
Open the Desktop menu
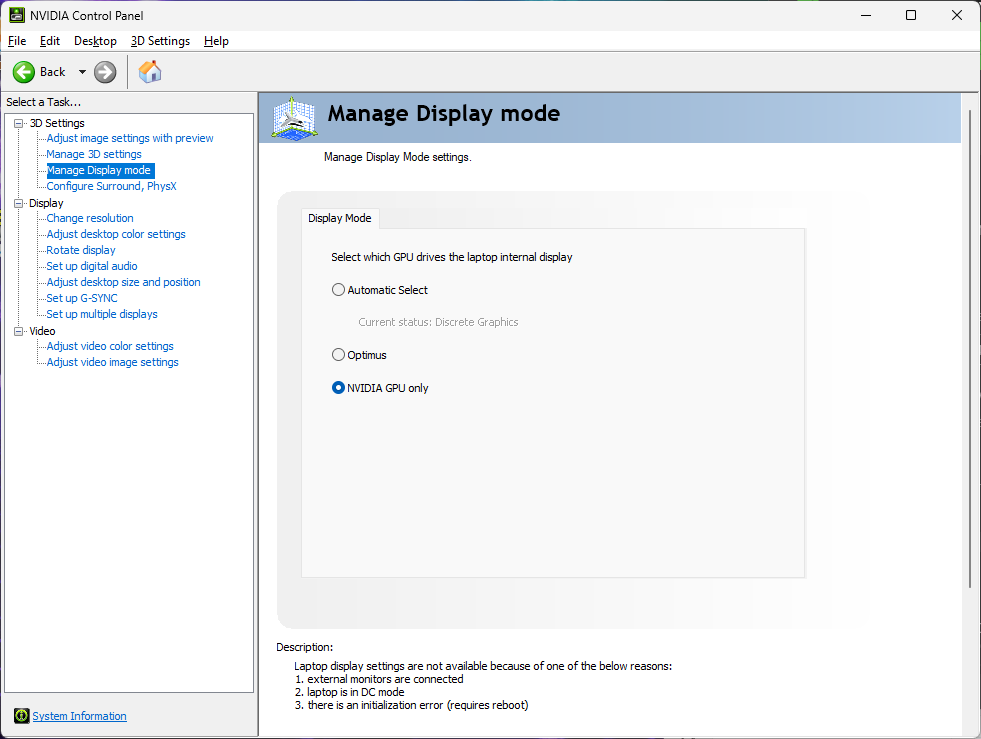click(95, 41)
